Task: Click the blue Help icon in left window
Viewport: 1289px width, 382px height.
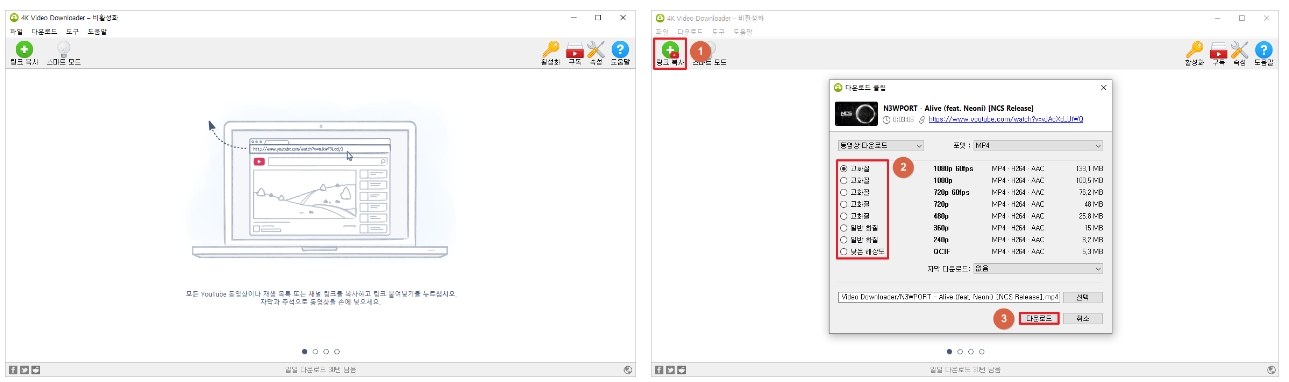Action: pyautogui.click(x=620, y=50)
